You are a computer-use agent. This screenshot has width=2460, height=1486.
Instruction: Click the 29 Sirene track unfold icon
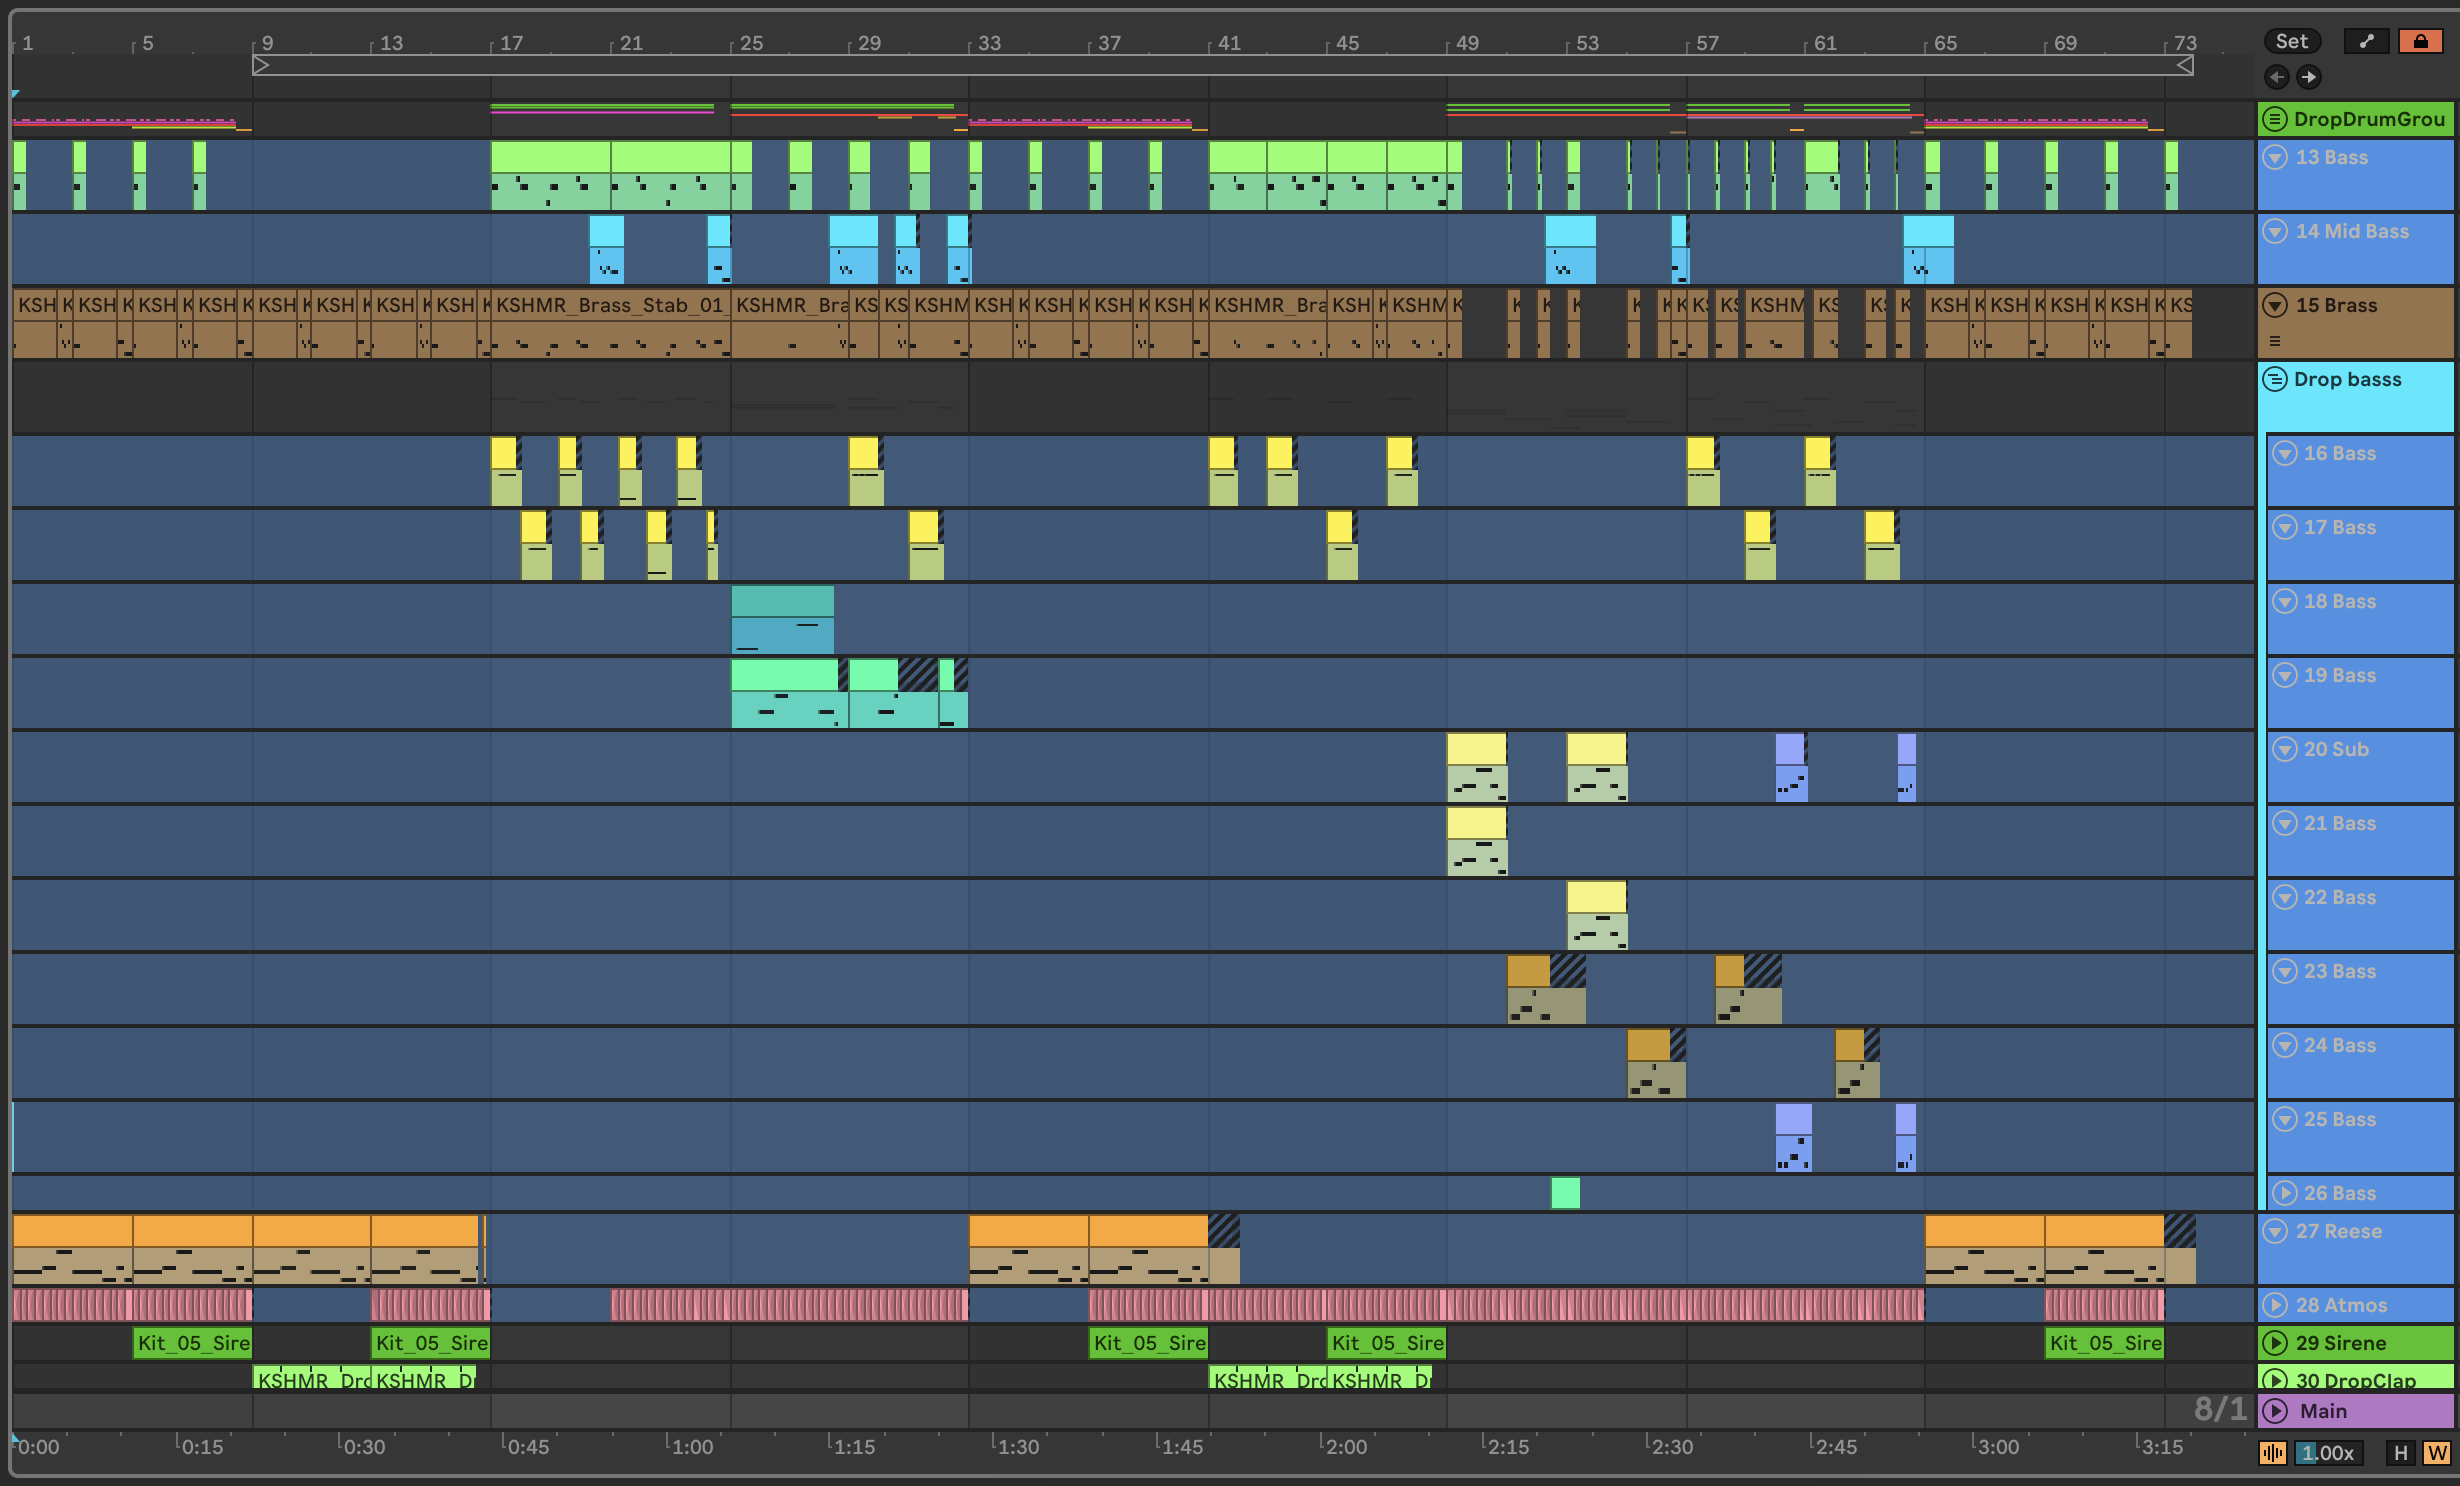coord(2275,1343)
